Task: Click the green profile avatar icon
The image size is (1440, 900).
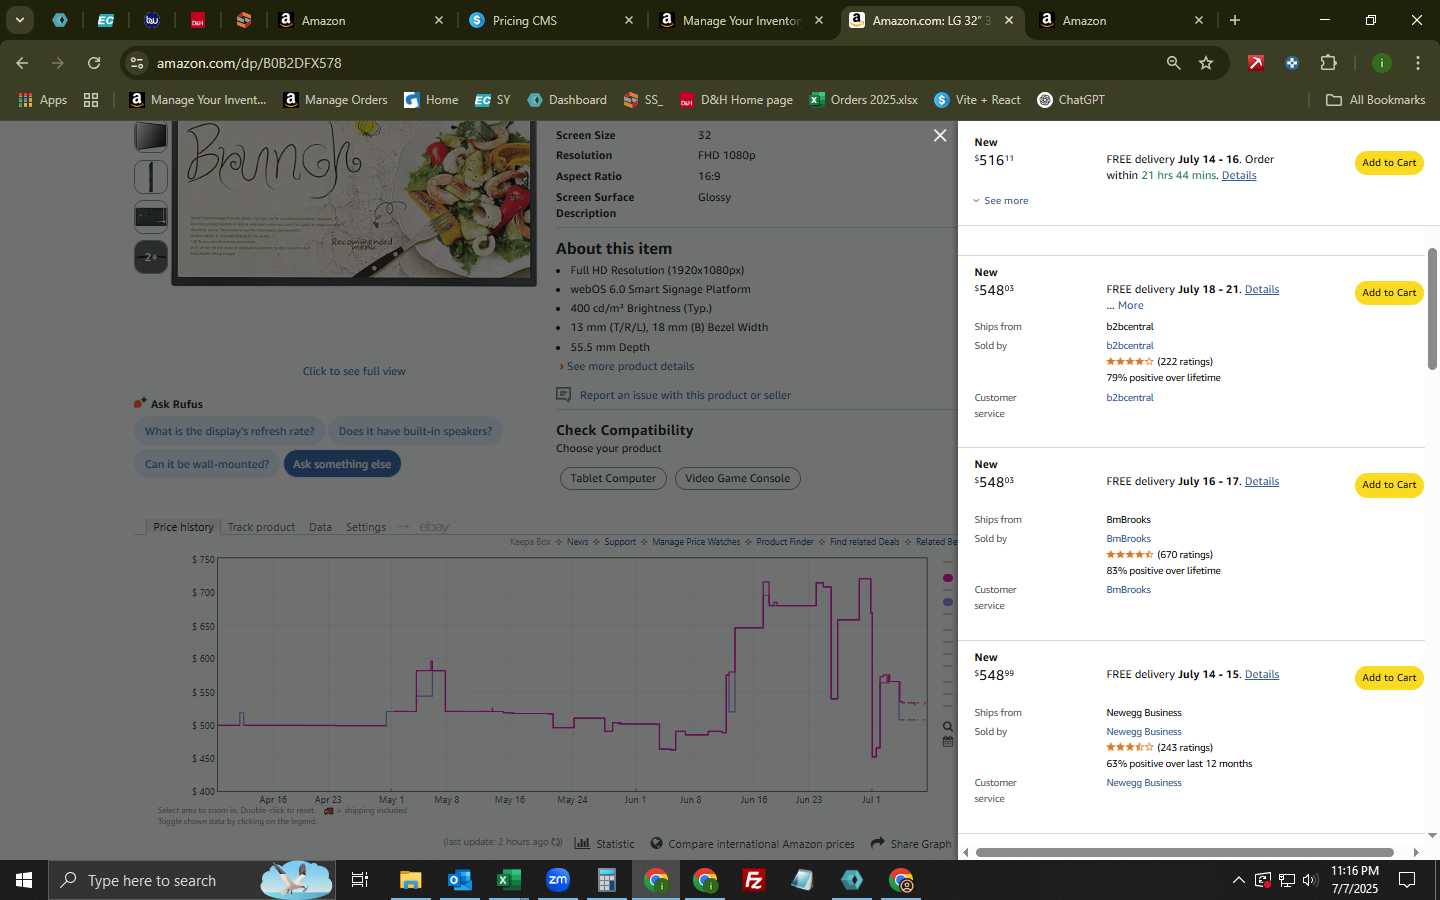Action: [x=1381, y=63]
